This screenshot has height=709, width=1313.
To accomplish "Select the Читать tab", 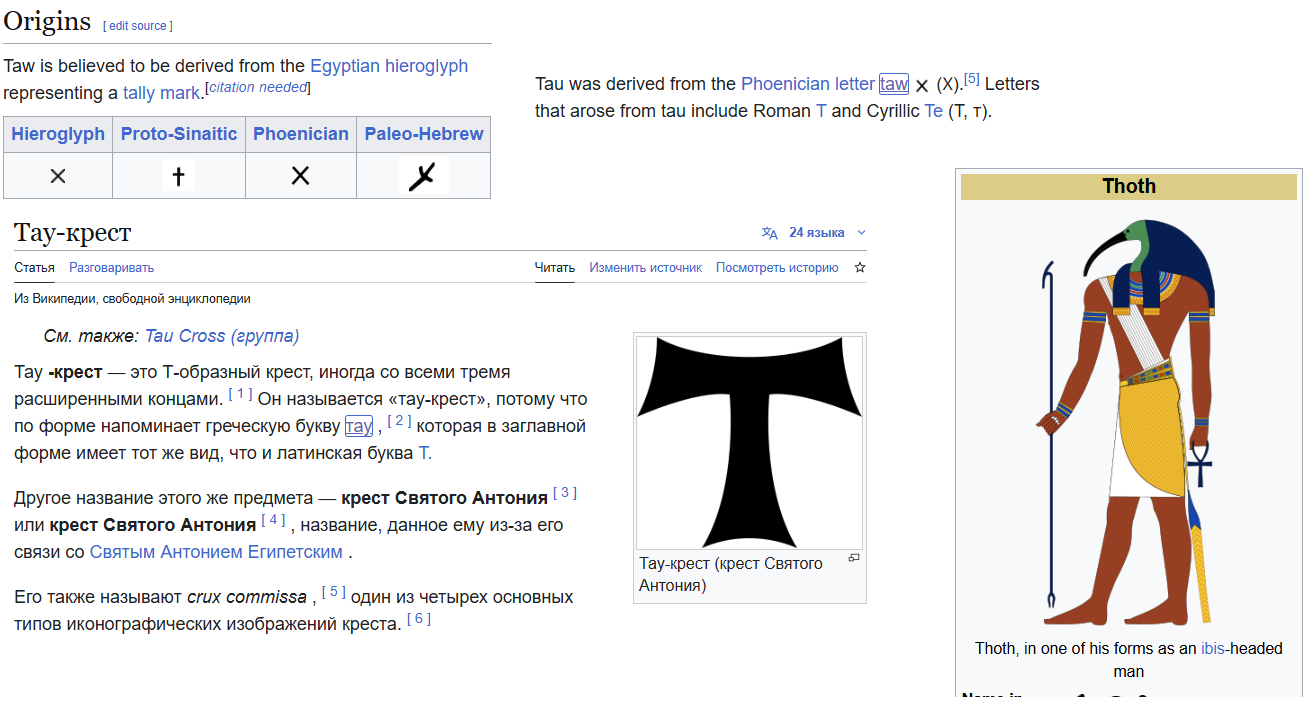I will 555,268.
